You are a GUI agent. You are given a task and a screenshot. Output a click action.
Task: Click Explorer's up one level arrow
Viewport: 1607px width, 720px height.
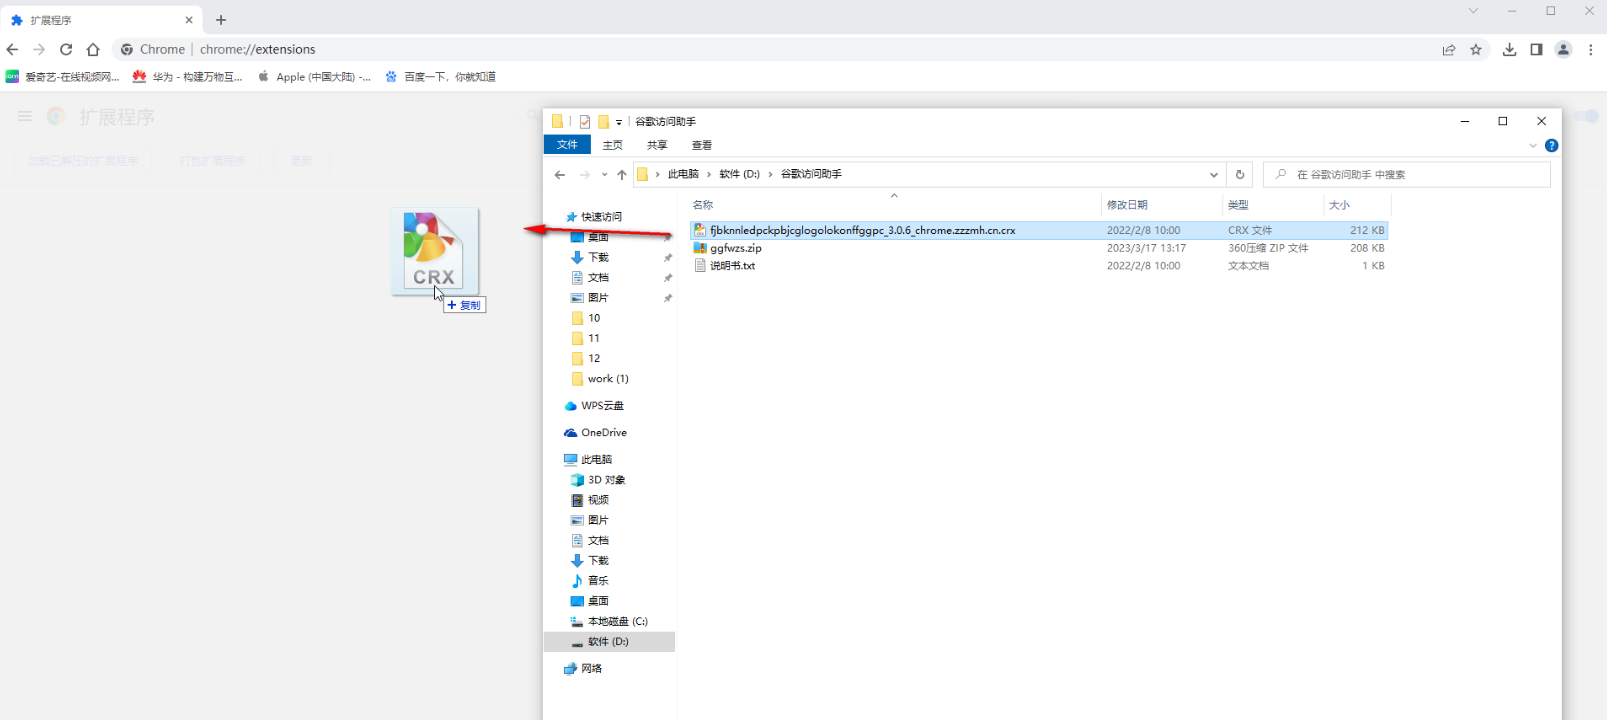622,175
